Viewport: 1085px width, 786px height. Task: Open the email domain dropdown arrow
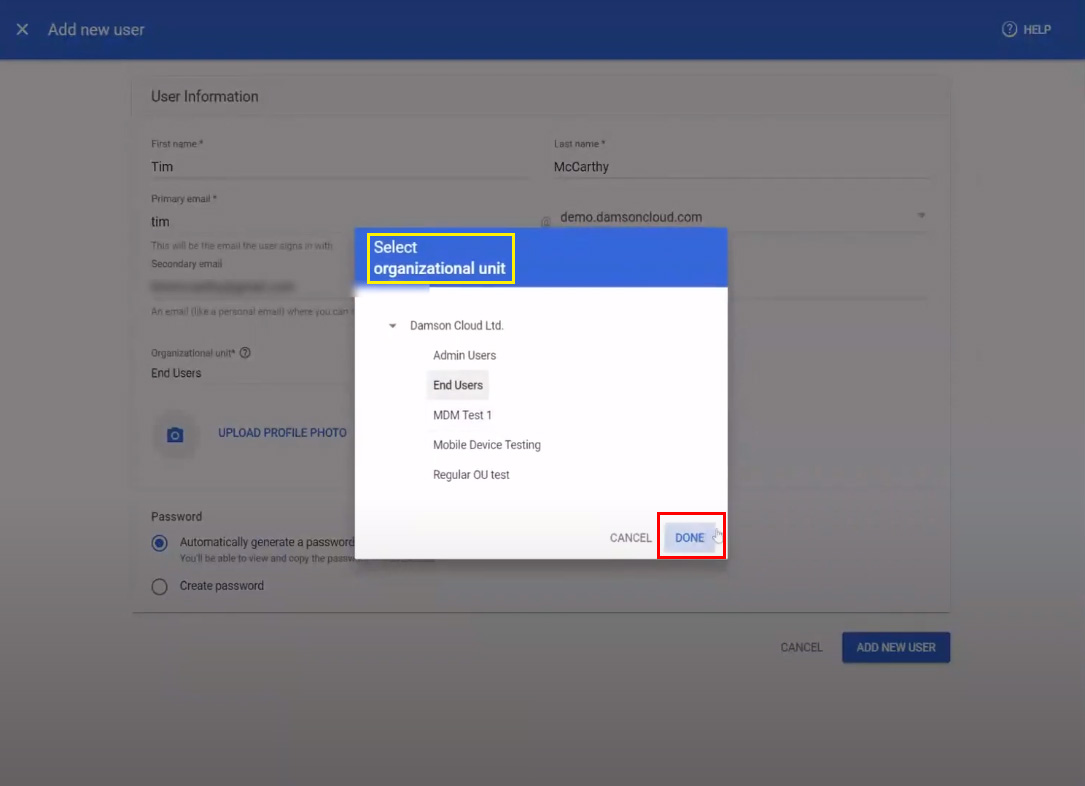(921, 216)
